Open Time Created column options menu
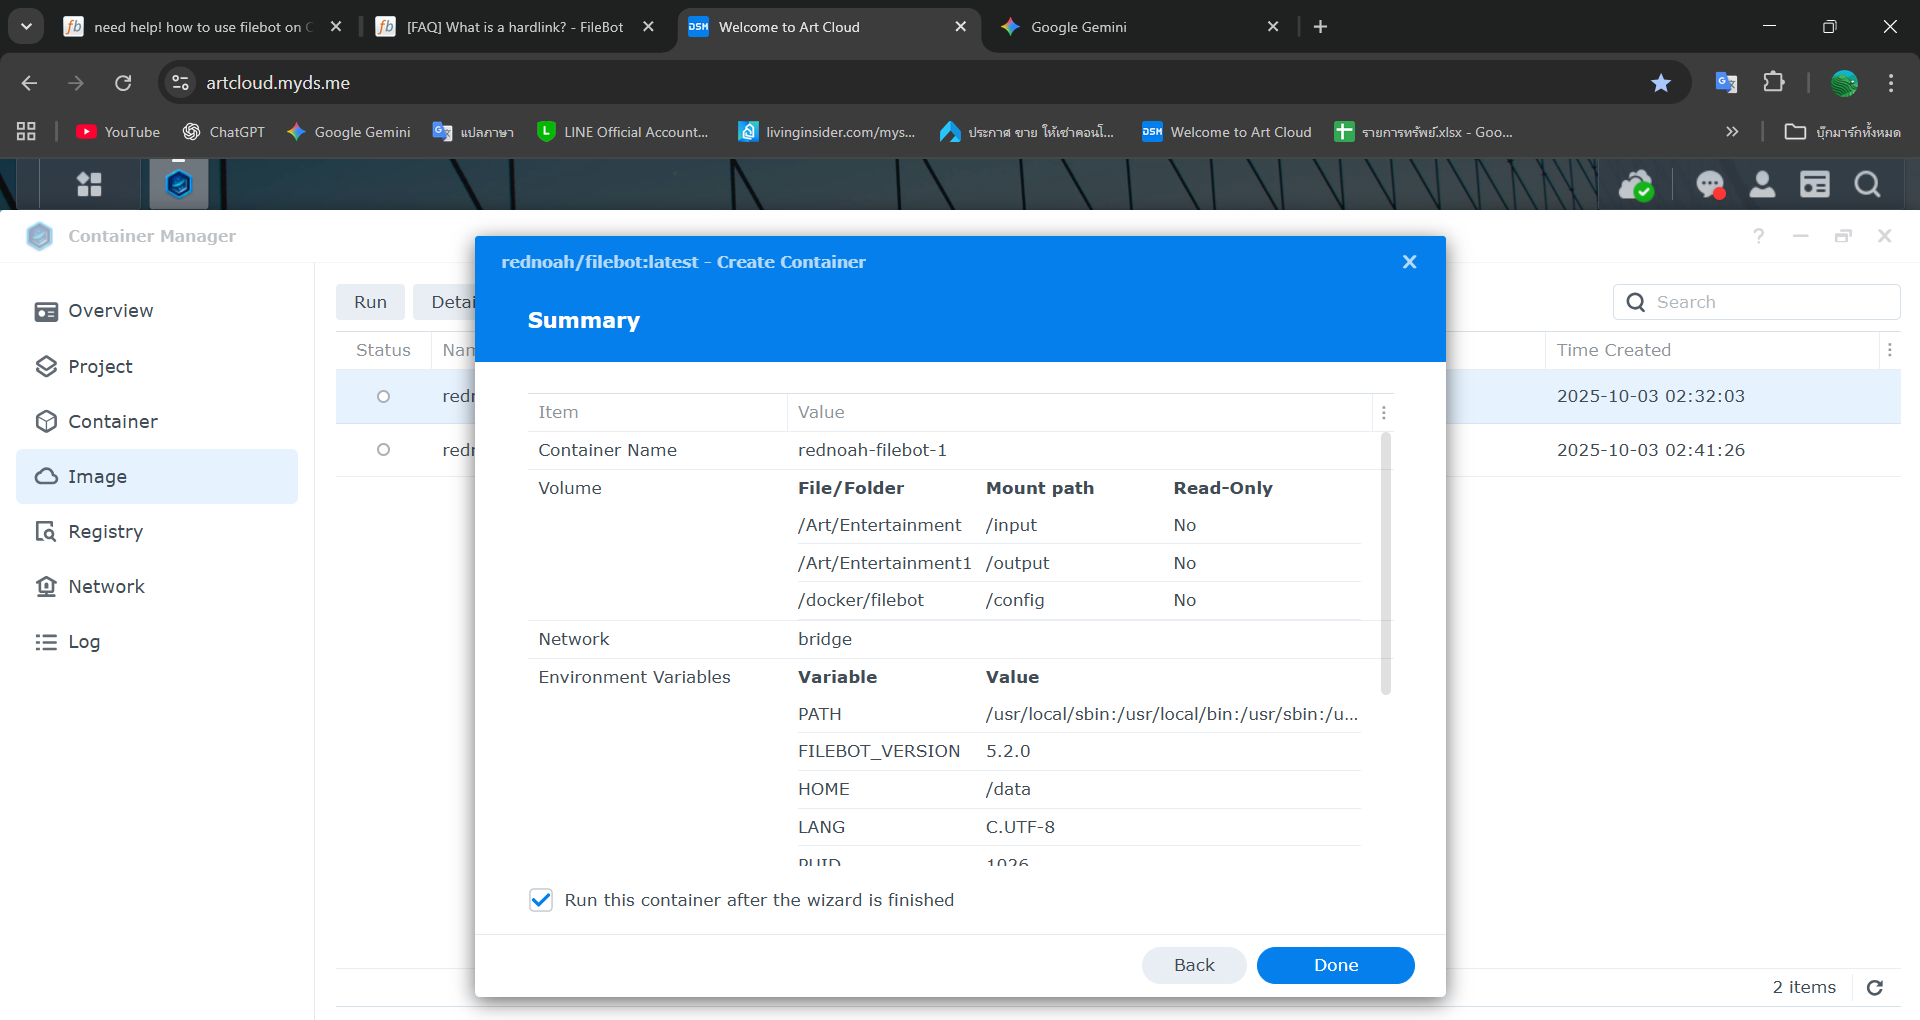Viewport: 1920px width, 1020px height. click(x=1889, y=350)
